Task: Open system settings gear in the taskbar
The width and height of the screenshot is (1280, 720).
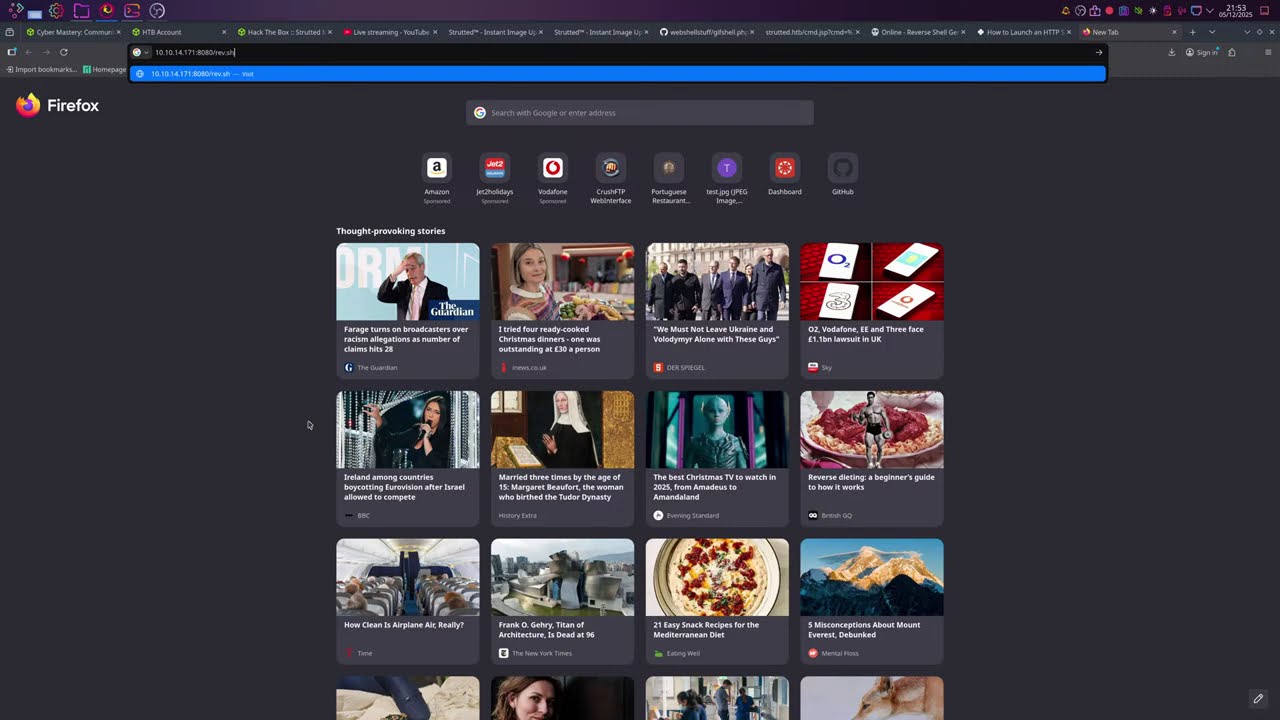Action: click(56, 11)
